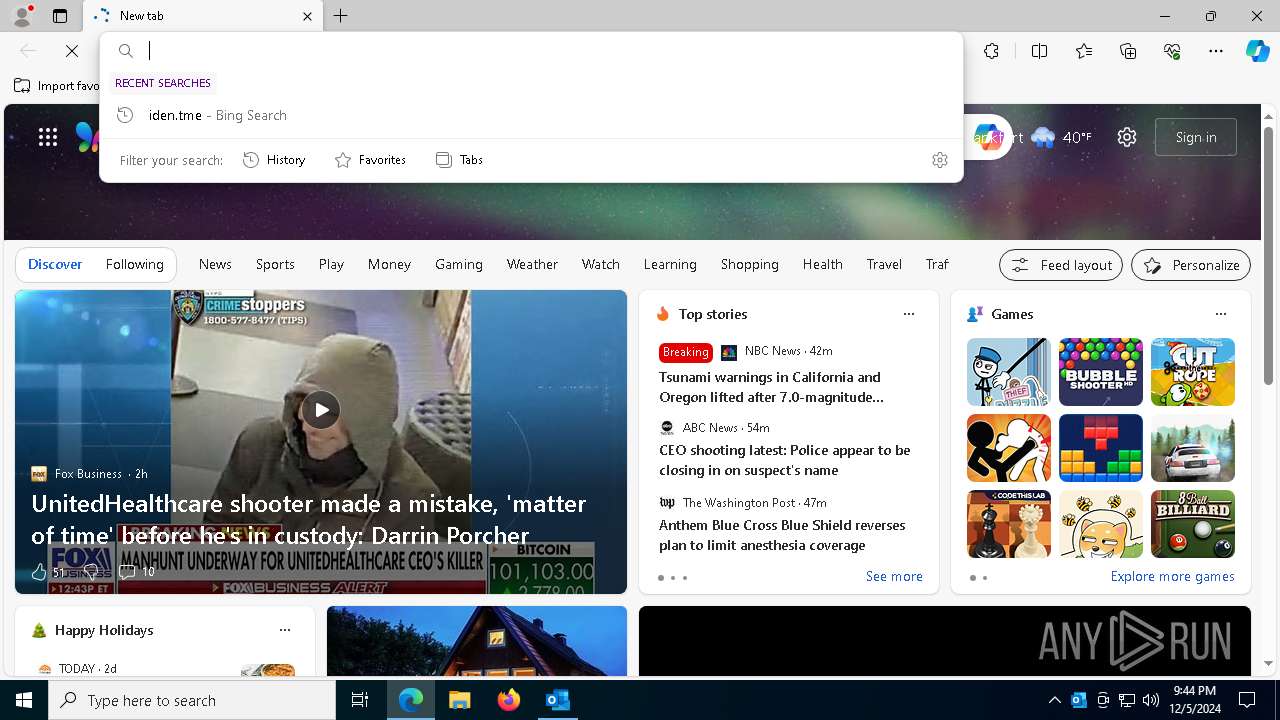Open comments on Fox Business story

pyautogui.click(x=136, y=572)
